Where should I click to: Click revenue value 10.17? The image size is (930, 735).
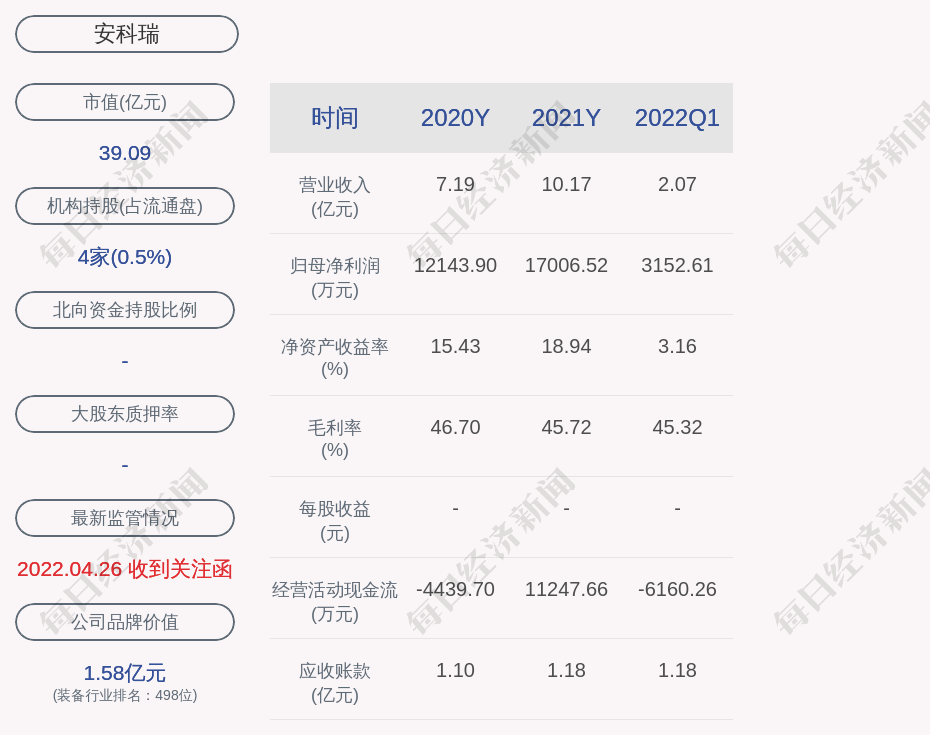566,184
